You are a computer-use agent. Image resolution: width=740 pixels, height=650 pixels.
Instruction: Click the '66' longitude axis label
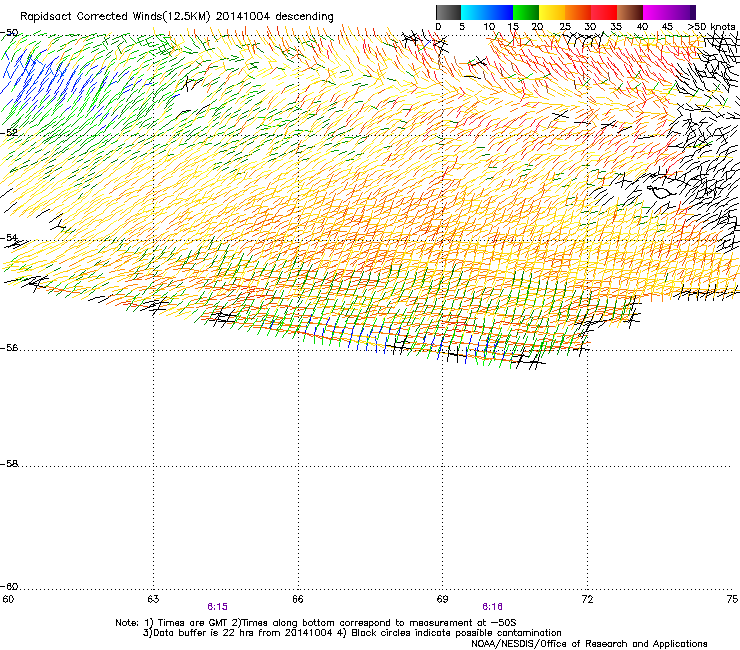click(x=298, y=599)
